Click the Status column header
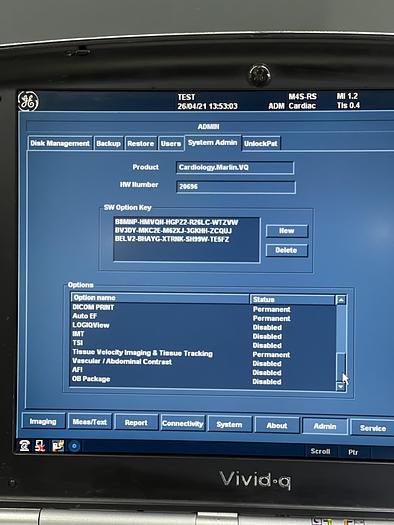Screen dimensions: 394x525 click(x=292, y=299)
